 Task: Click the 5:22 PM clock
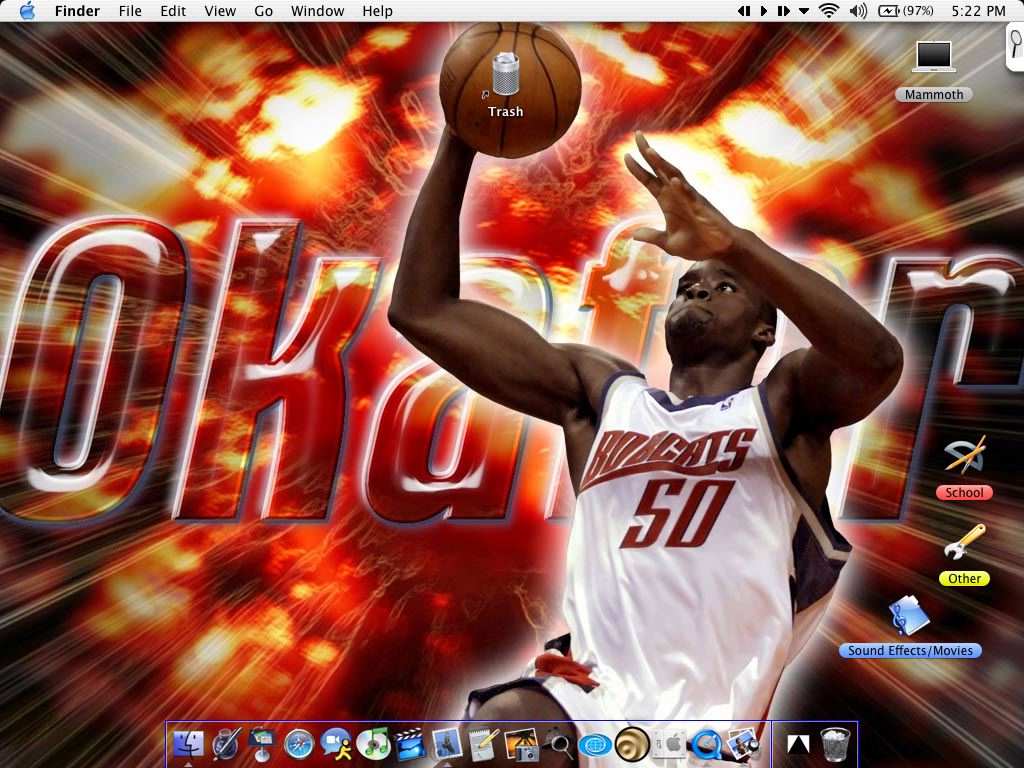(978, 11)
